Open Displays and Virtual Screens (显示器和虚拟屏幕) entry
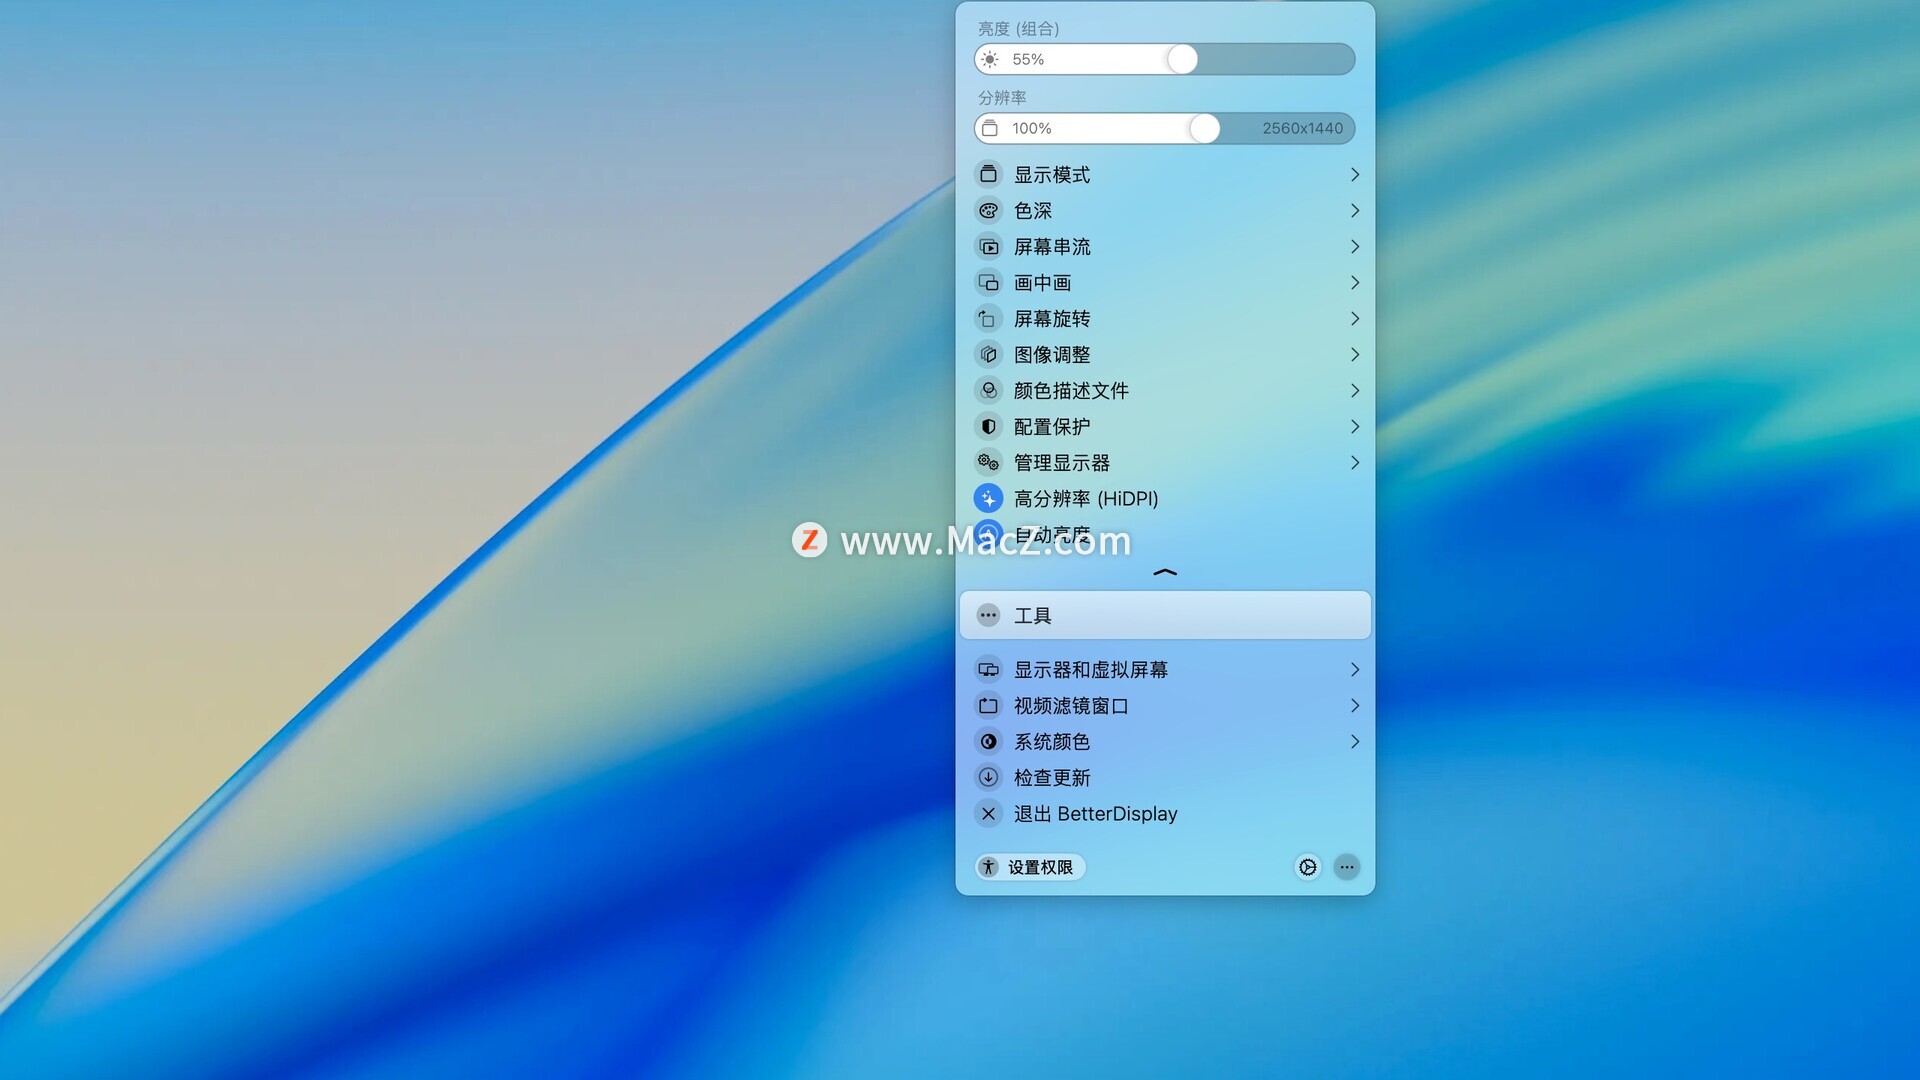 [x=1091, y=669]
